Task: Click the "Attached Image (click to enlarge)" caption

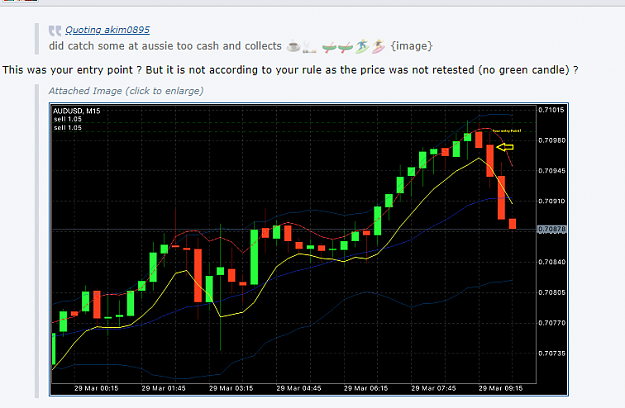Action: pos(126,91)
